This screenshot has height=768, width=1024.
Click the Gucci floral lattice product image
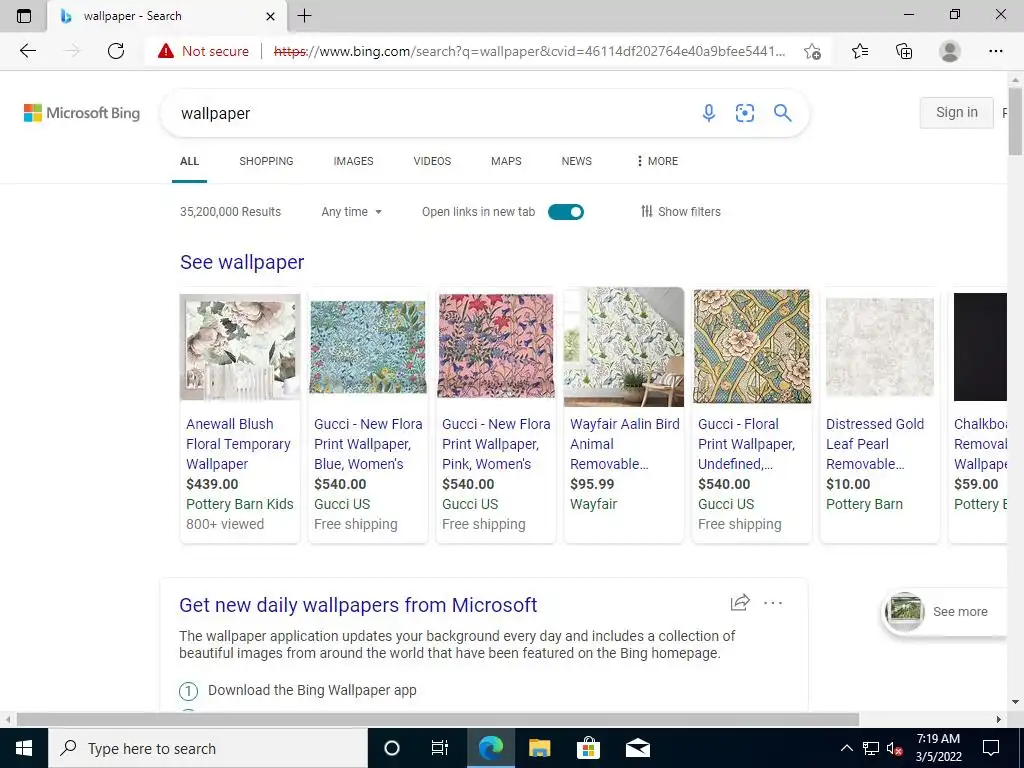click(752, 346)
